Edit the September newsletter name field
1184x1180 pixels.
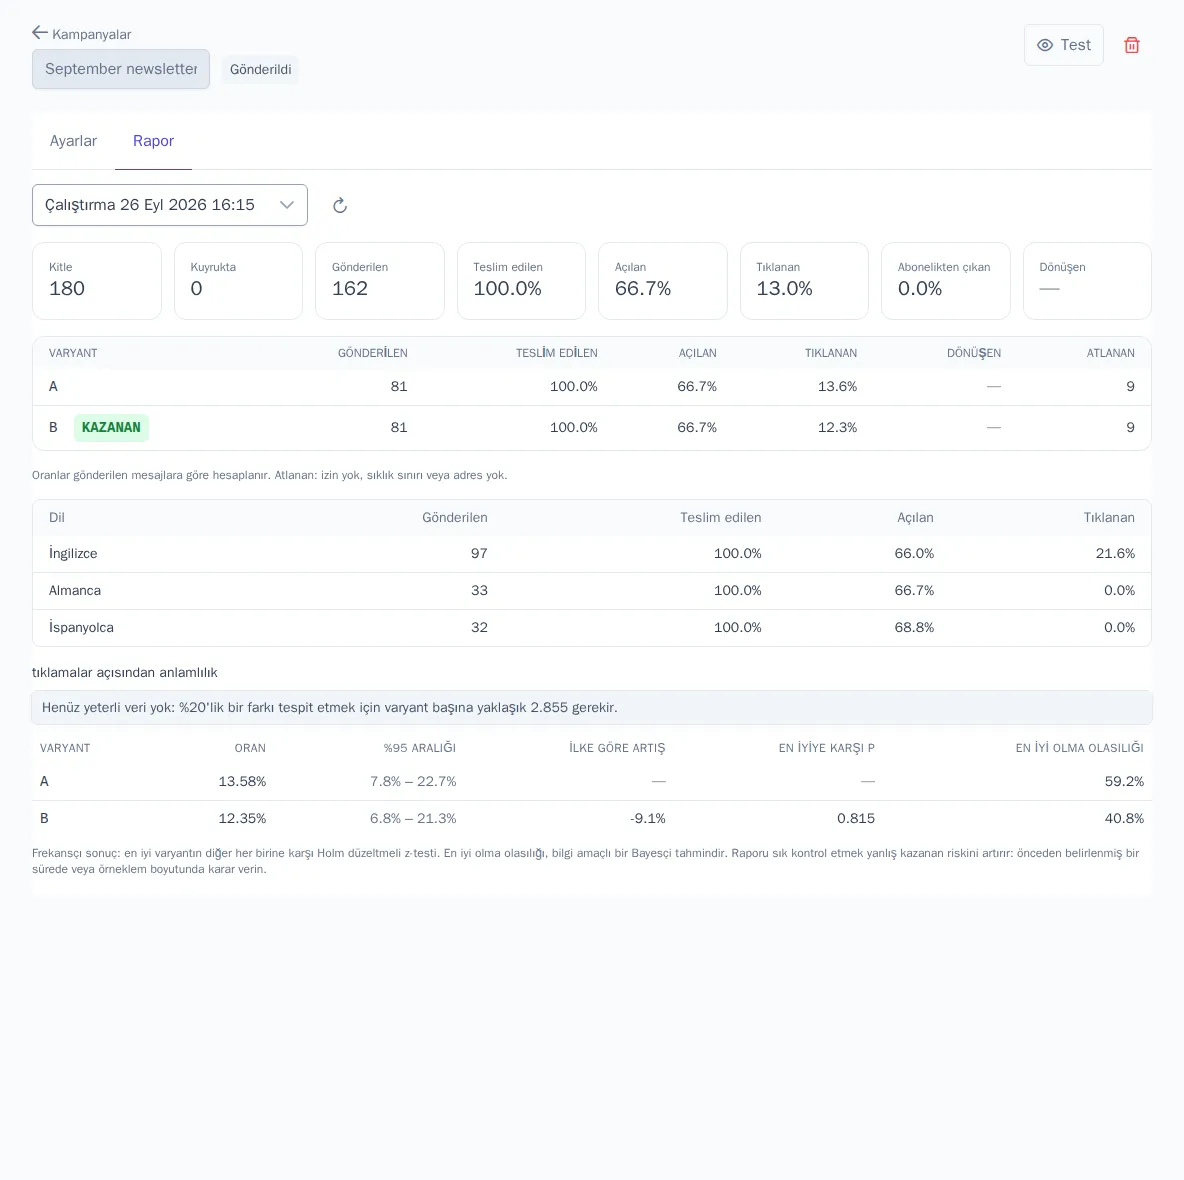tap(121, 69)
